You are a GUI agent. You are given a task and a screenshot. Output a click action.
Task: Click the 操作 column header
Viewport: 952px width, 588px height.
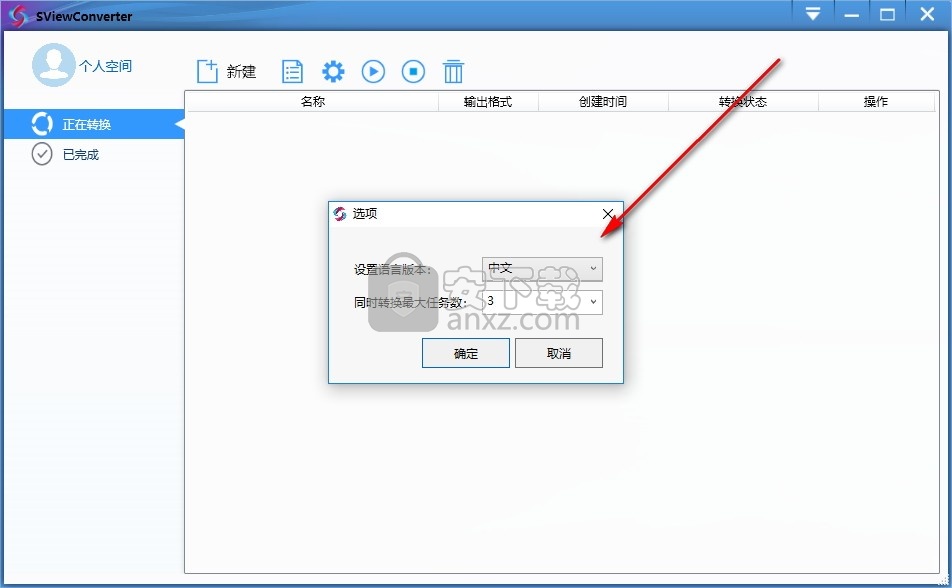pyautogui.click(x=876, y=101)
